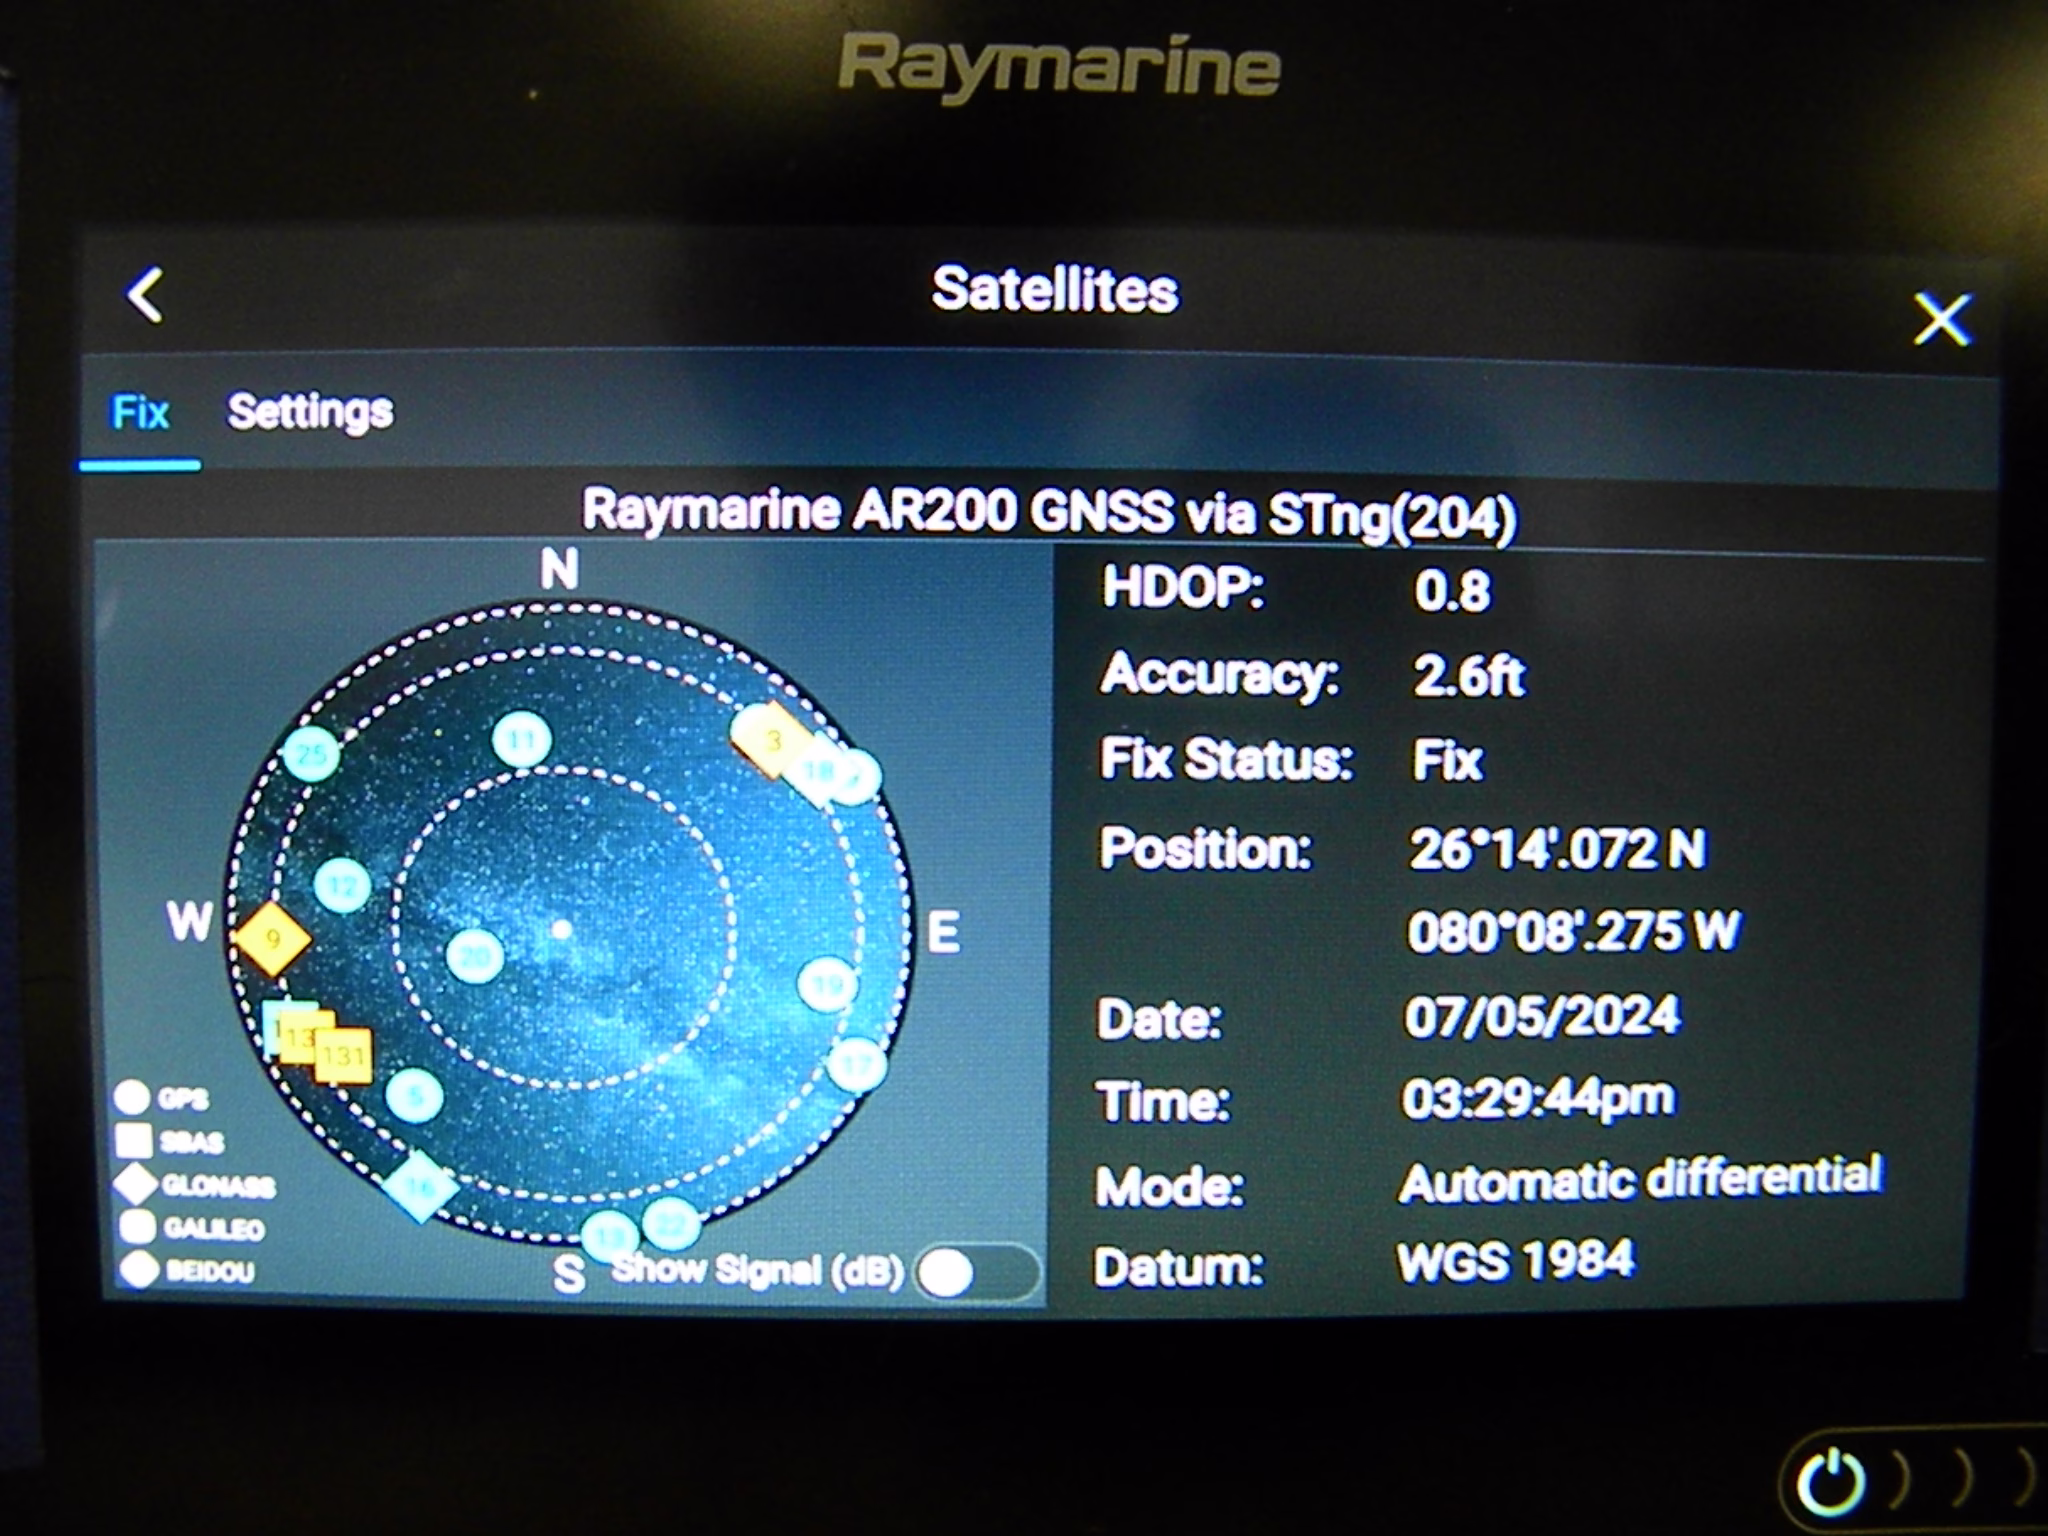Click latitude 26°14'.072 N
Screen dimensions: 2048x1536
click(x=1557, y=849)
